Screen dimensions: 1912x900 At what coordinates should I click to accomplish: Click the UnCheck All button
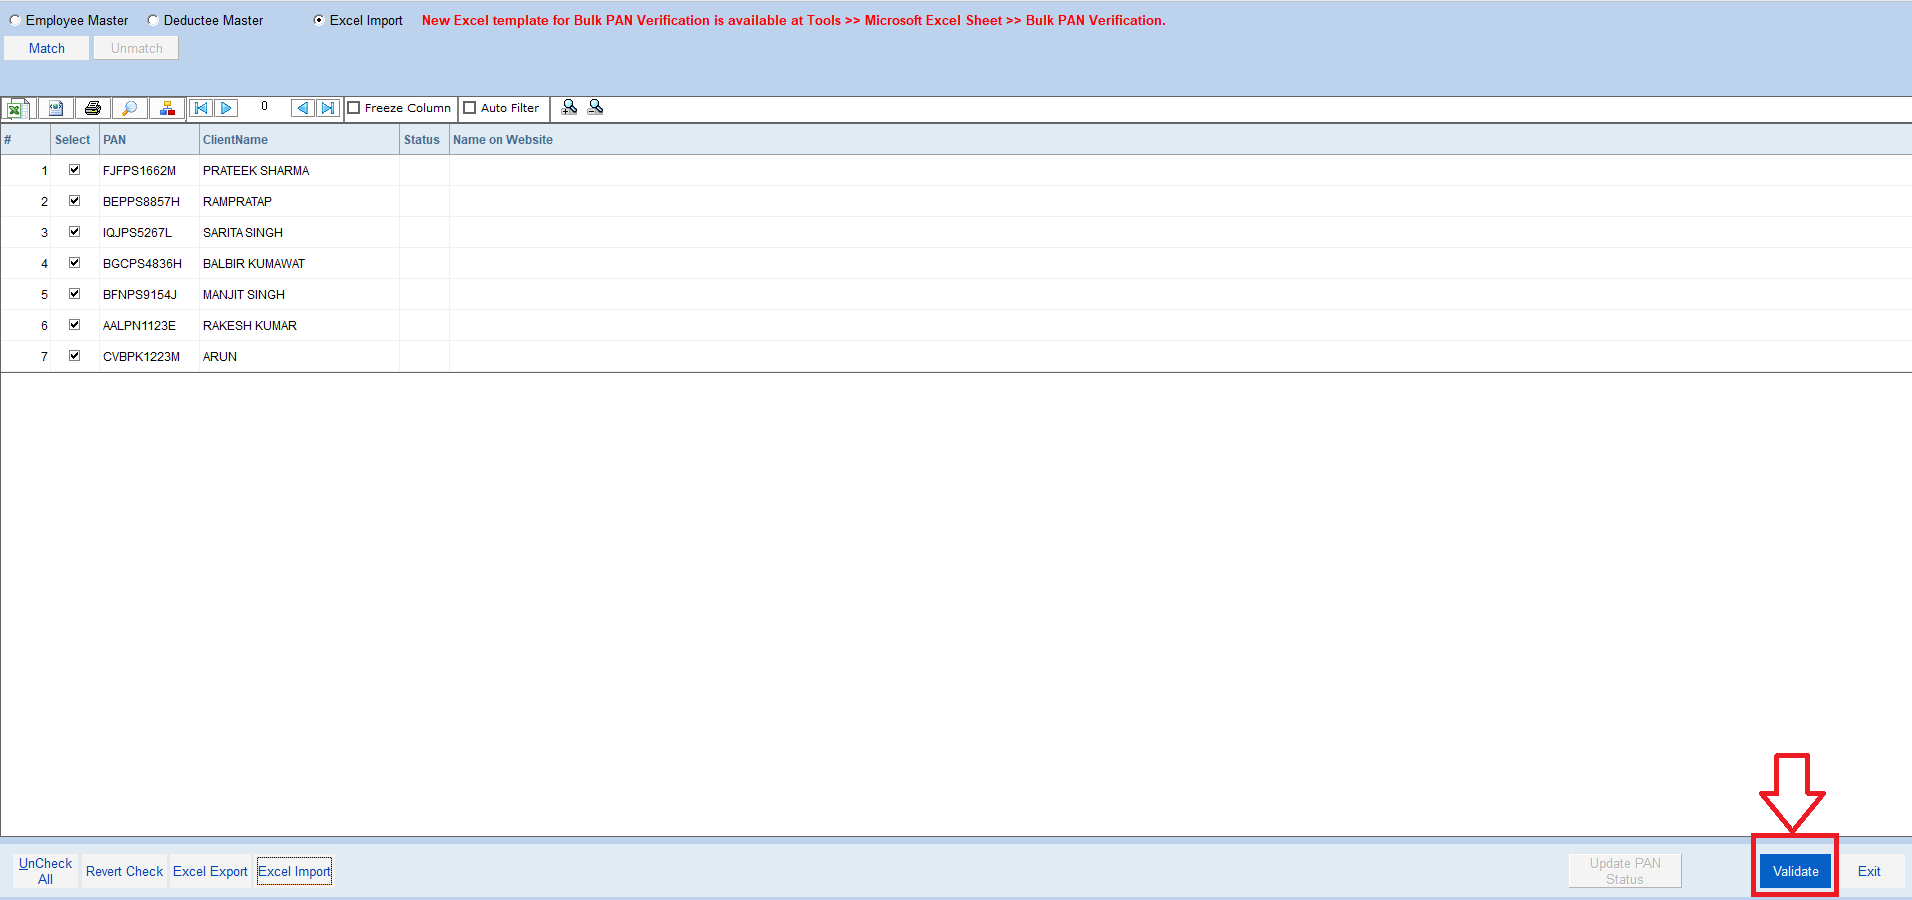(x=46, y=871)
